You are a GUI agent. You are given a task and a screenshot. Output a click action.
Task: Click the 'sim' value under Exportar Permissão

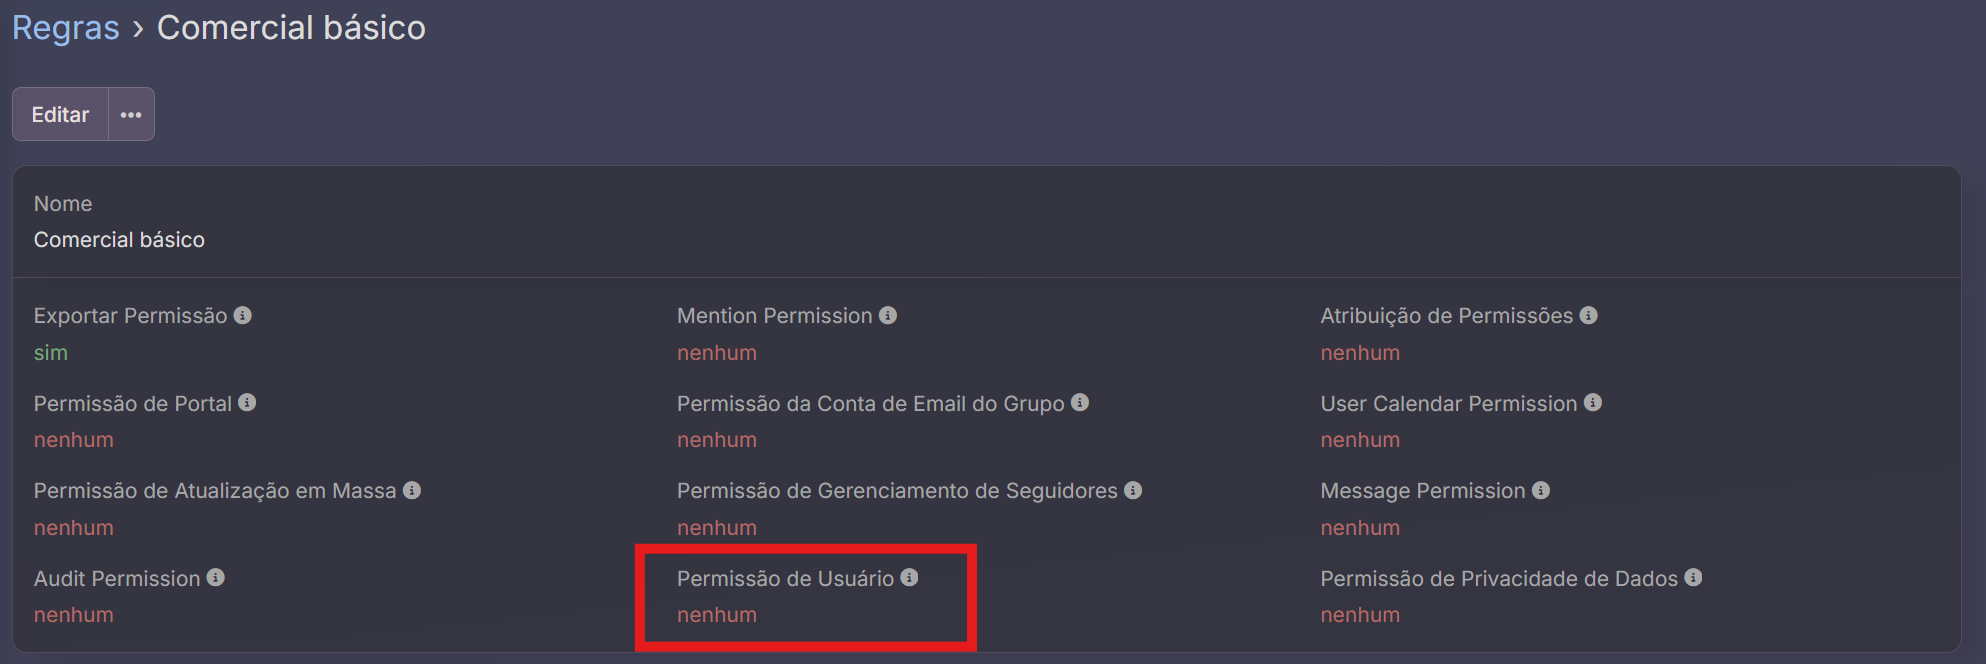coord(51,353)
